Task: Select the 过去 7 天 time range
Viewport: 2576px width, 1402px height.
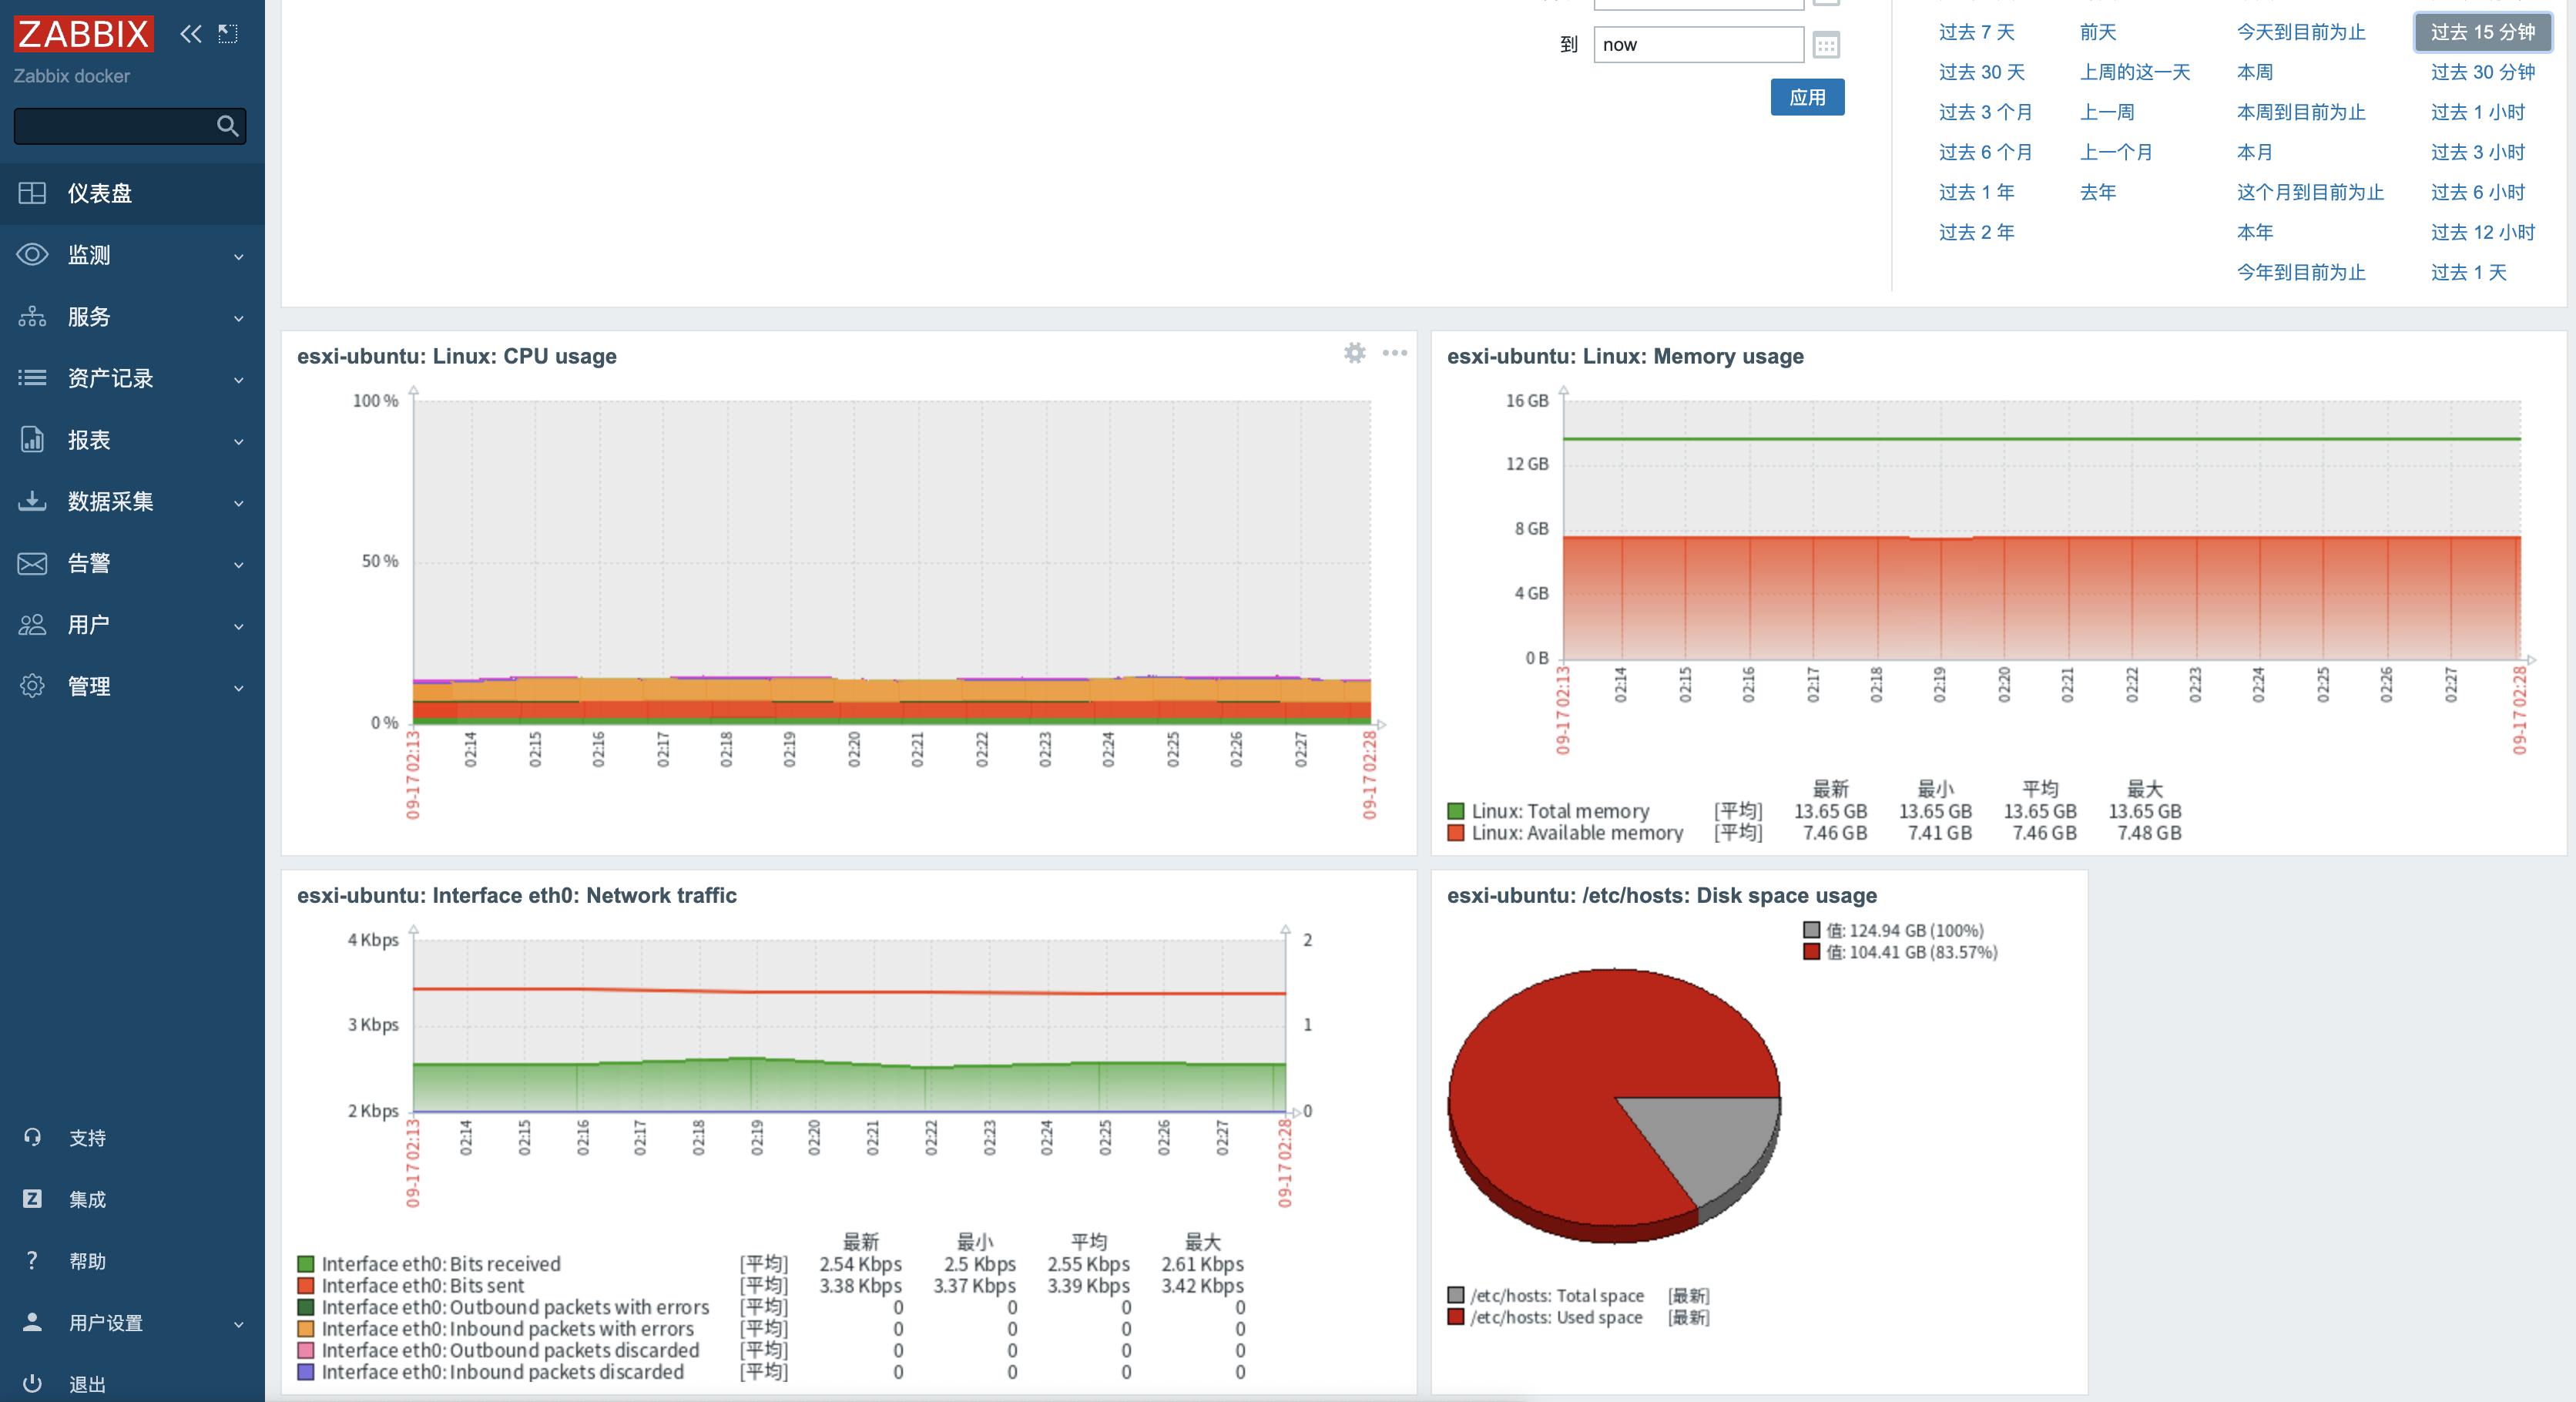Action: 1976,32
